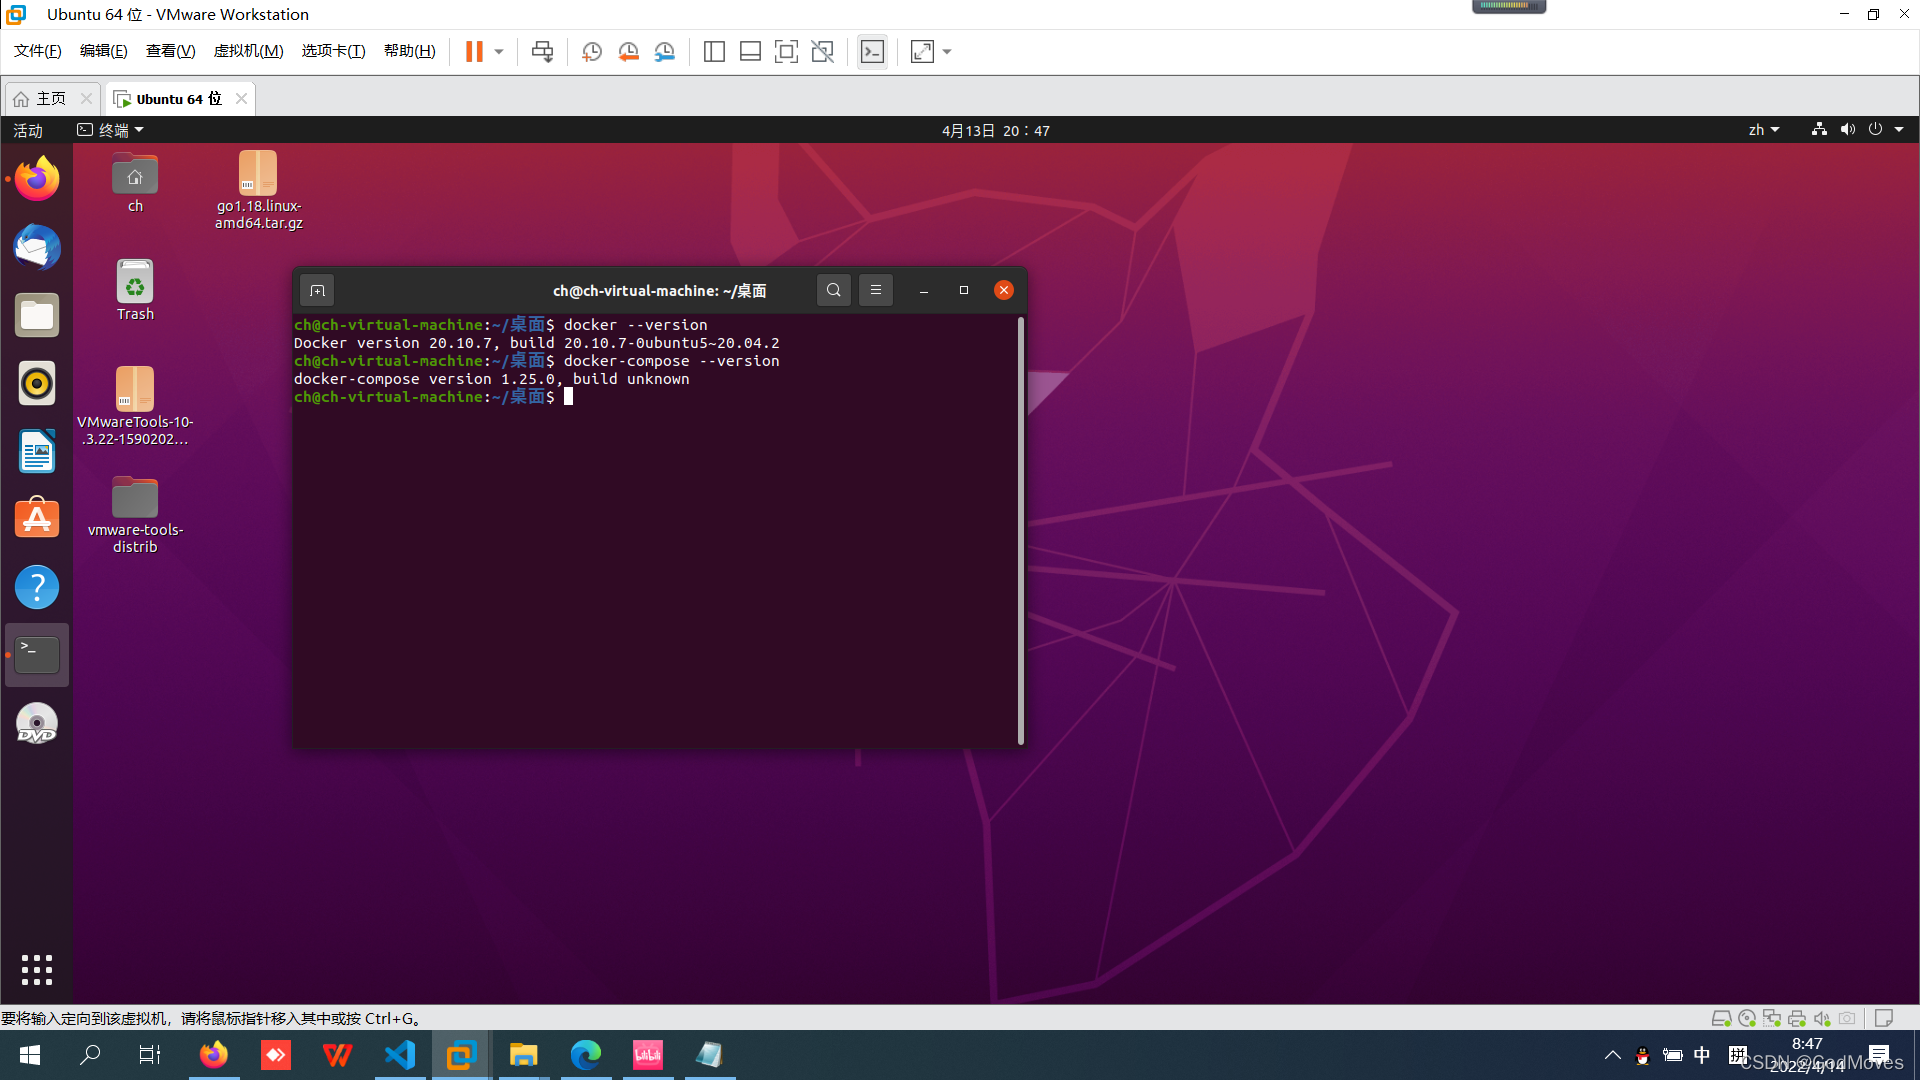Open the snapshot manager icon
The width and height of the screenshot is (1920, 1080).
click(x=665, y=52)
